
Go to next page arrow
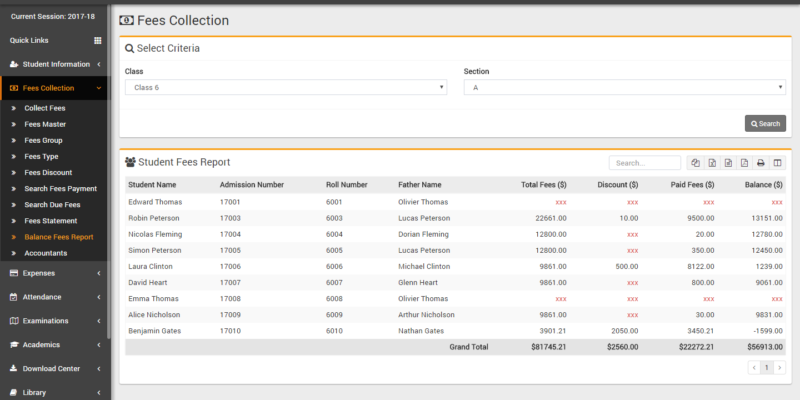(780, 368)
